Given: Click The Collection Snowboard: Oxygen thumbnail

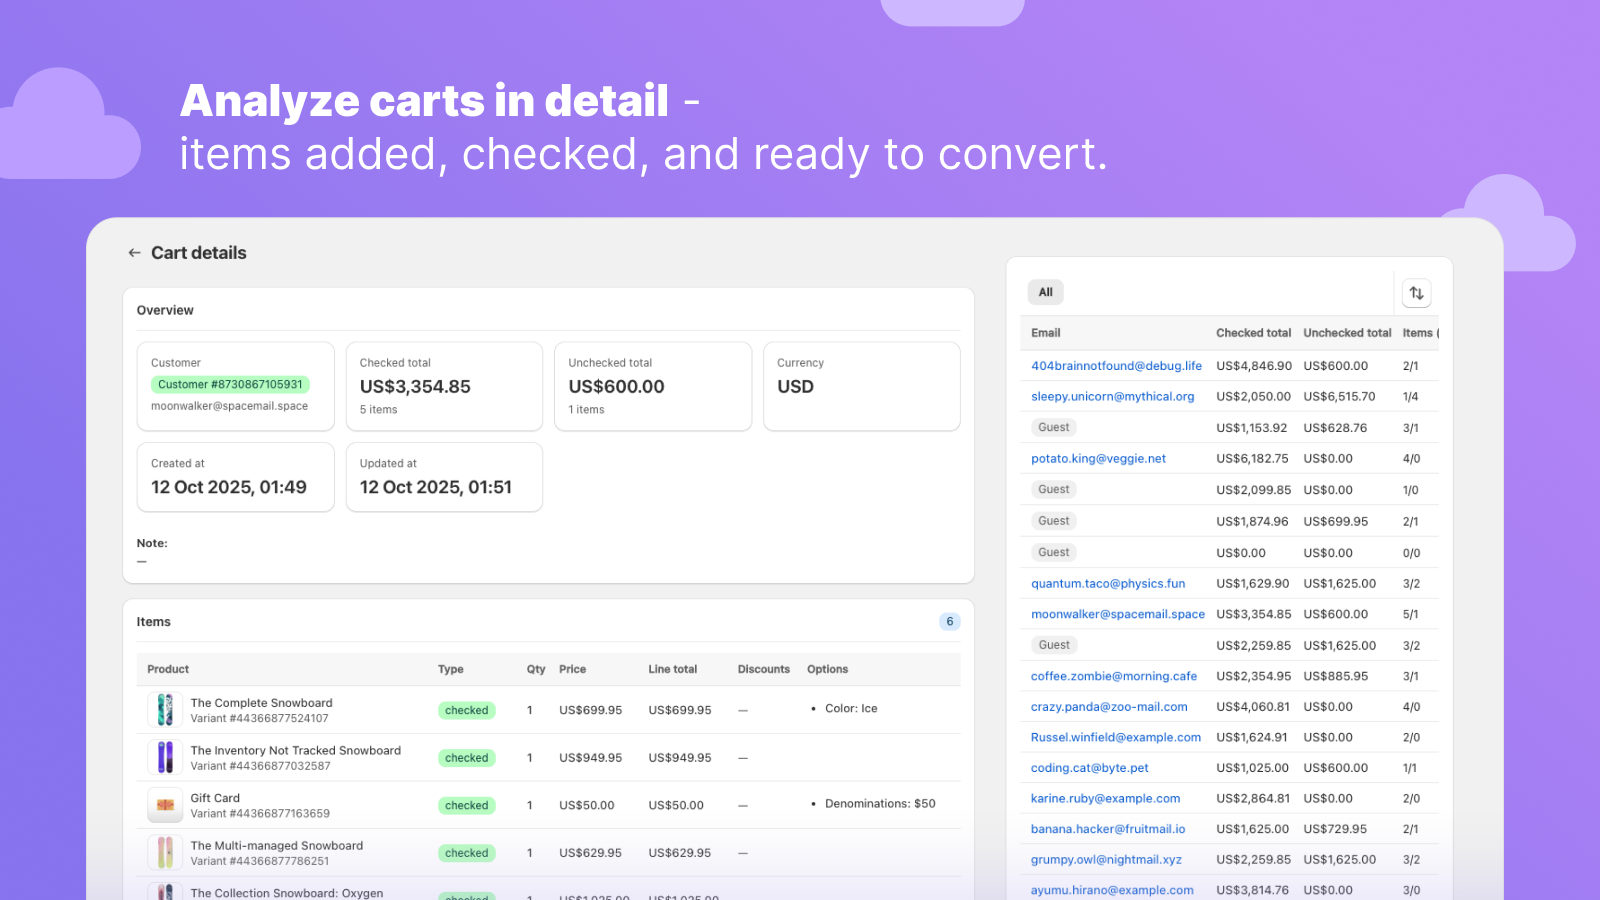Looking at the screenshot, I should click(x=165, y=893).
